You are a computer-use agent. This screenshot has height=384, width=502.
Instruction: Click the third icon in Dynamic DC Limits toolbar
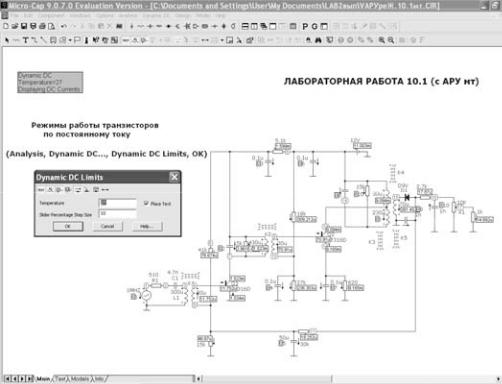pos(59,190)
